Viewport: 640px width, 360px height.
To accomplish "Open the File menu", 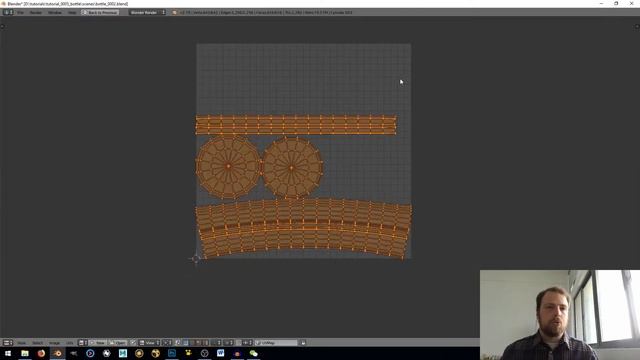I will pyautogui.click(x=20, y=13).
